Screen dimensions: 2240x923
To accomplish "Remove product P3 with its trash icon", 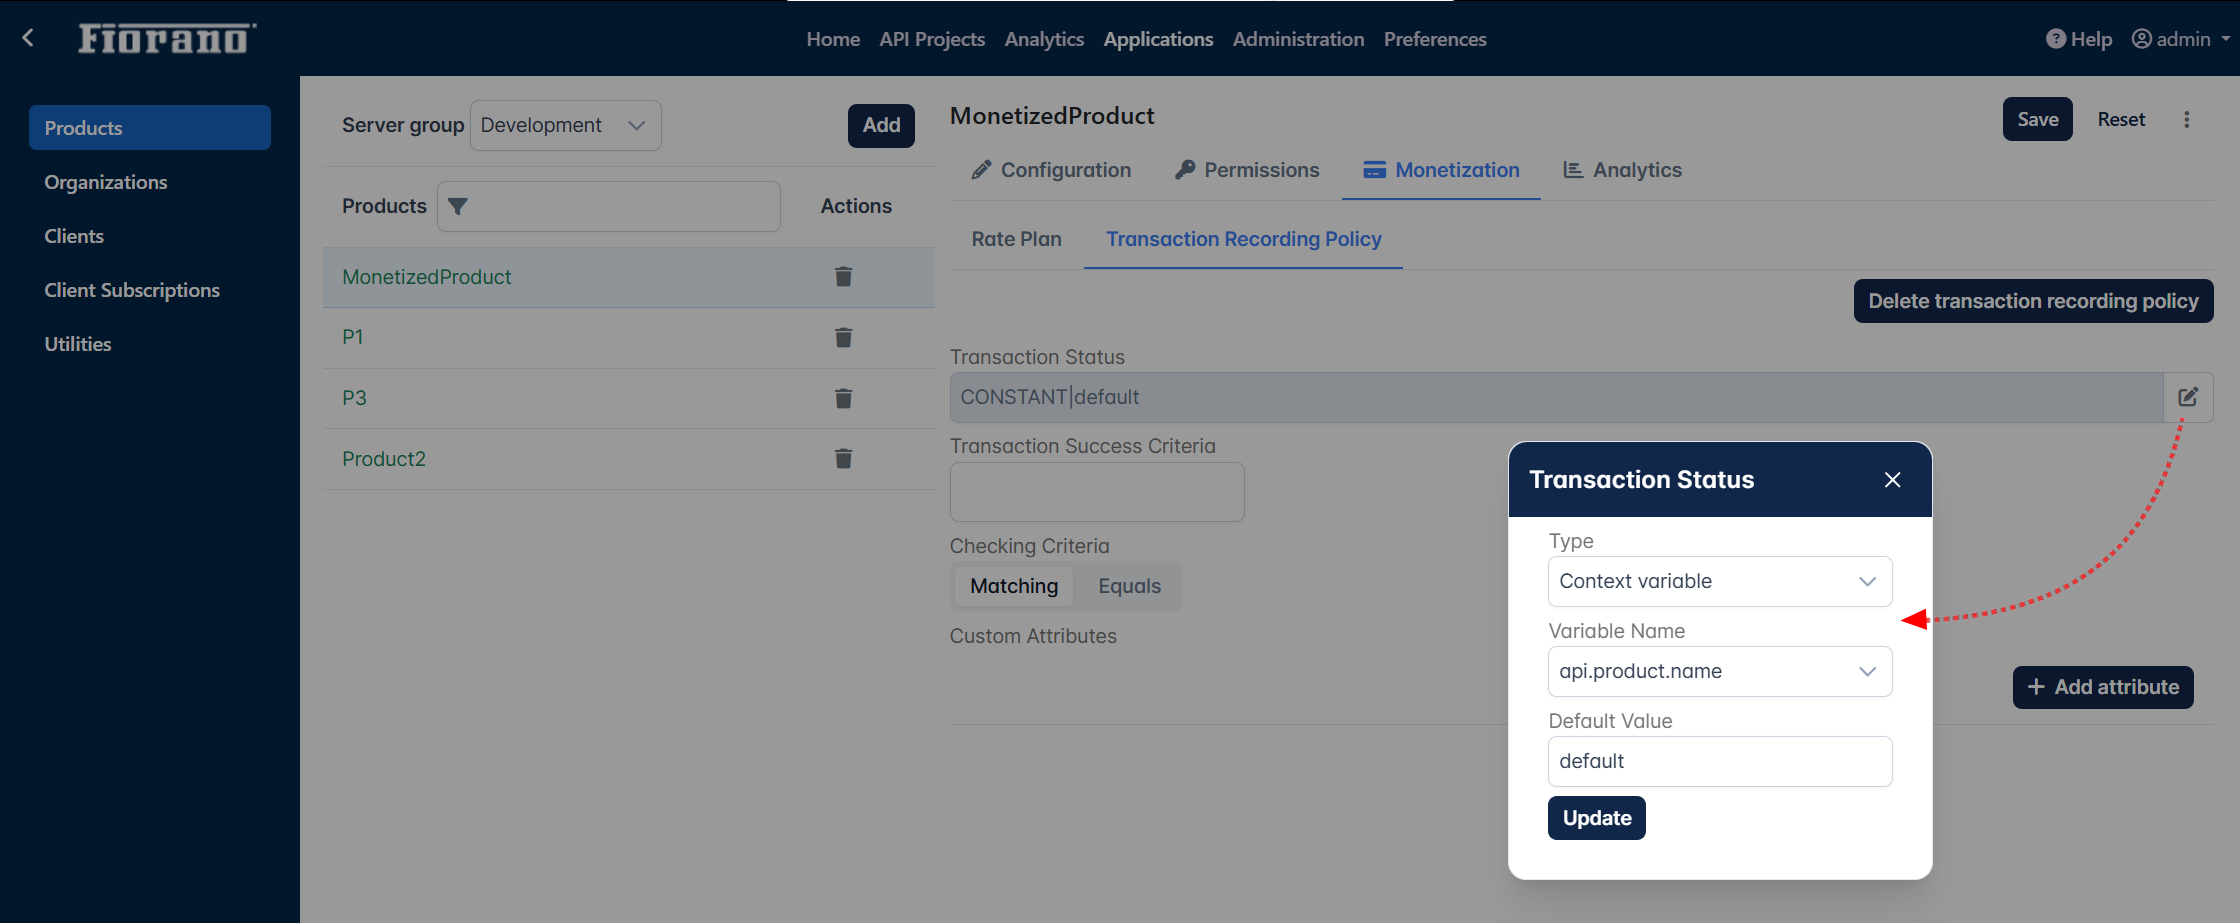I will (x=843, y=399).
